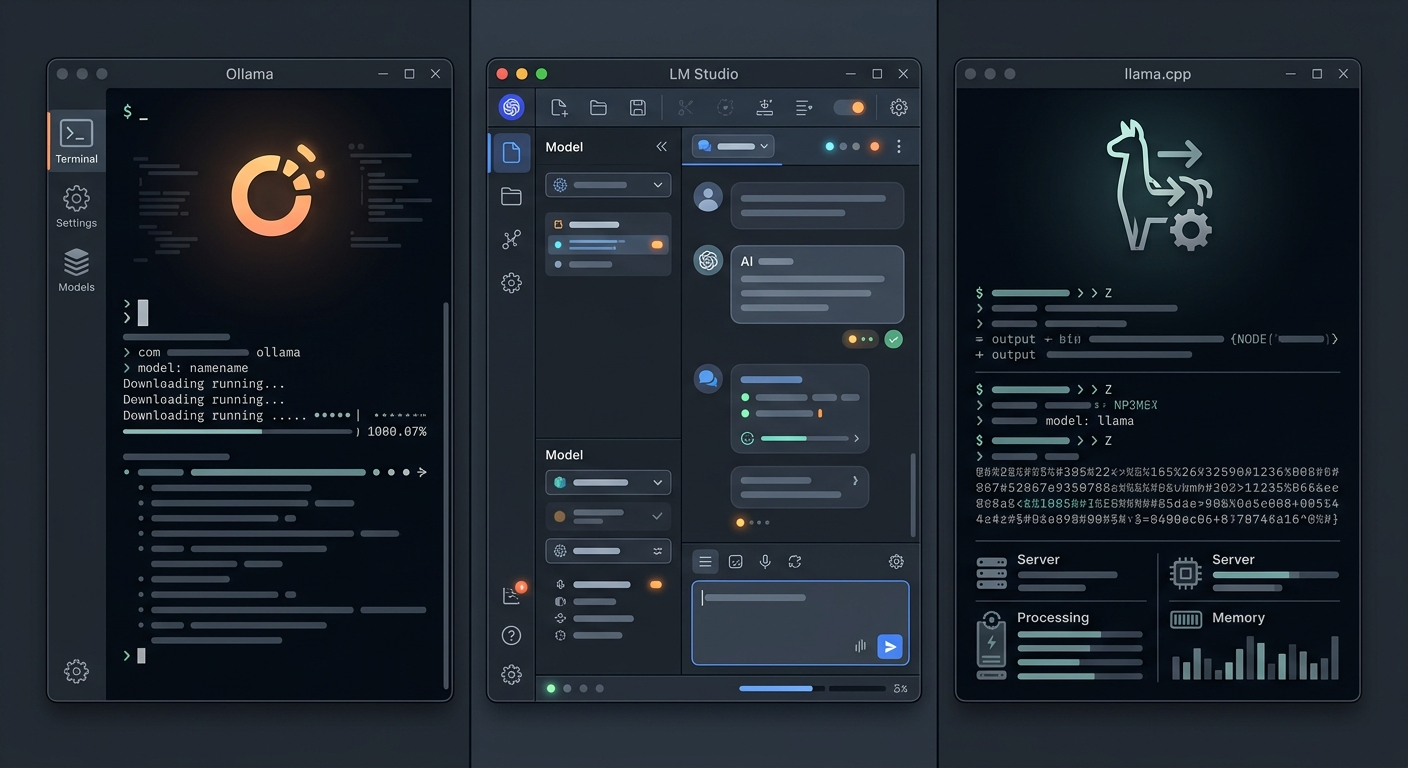Select the branch graph icon in LM Studio sidebar
Image resolution: width=1408 pixels, height=768 pixels.
(511, 239)
